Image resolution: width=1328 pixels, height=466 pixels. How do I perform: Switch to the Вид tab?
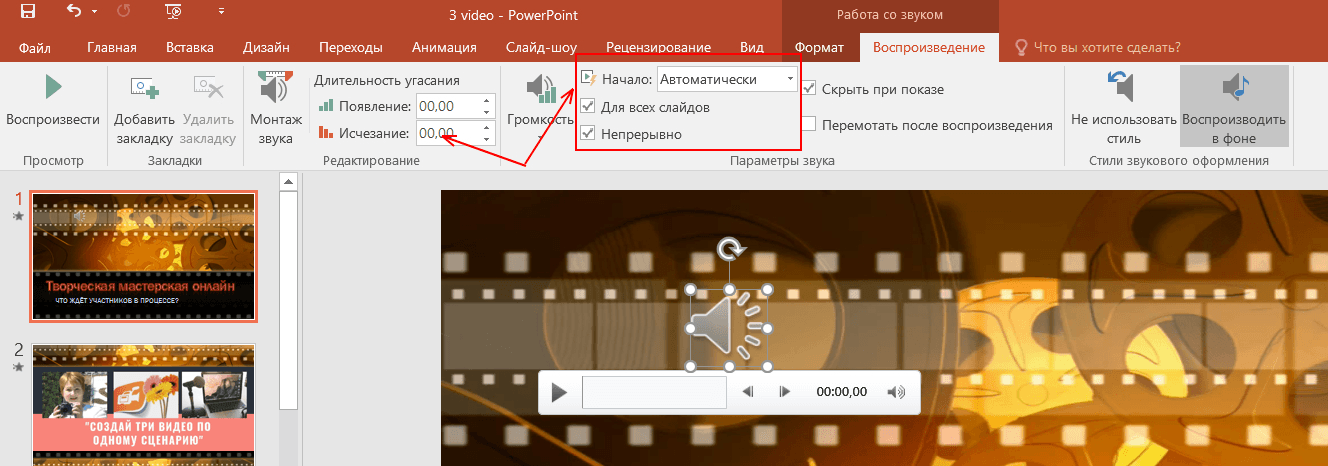[751, 47]
